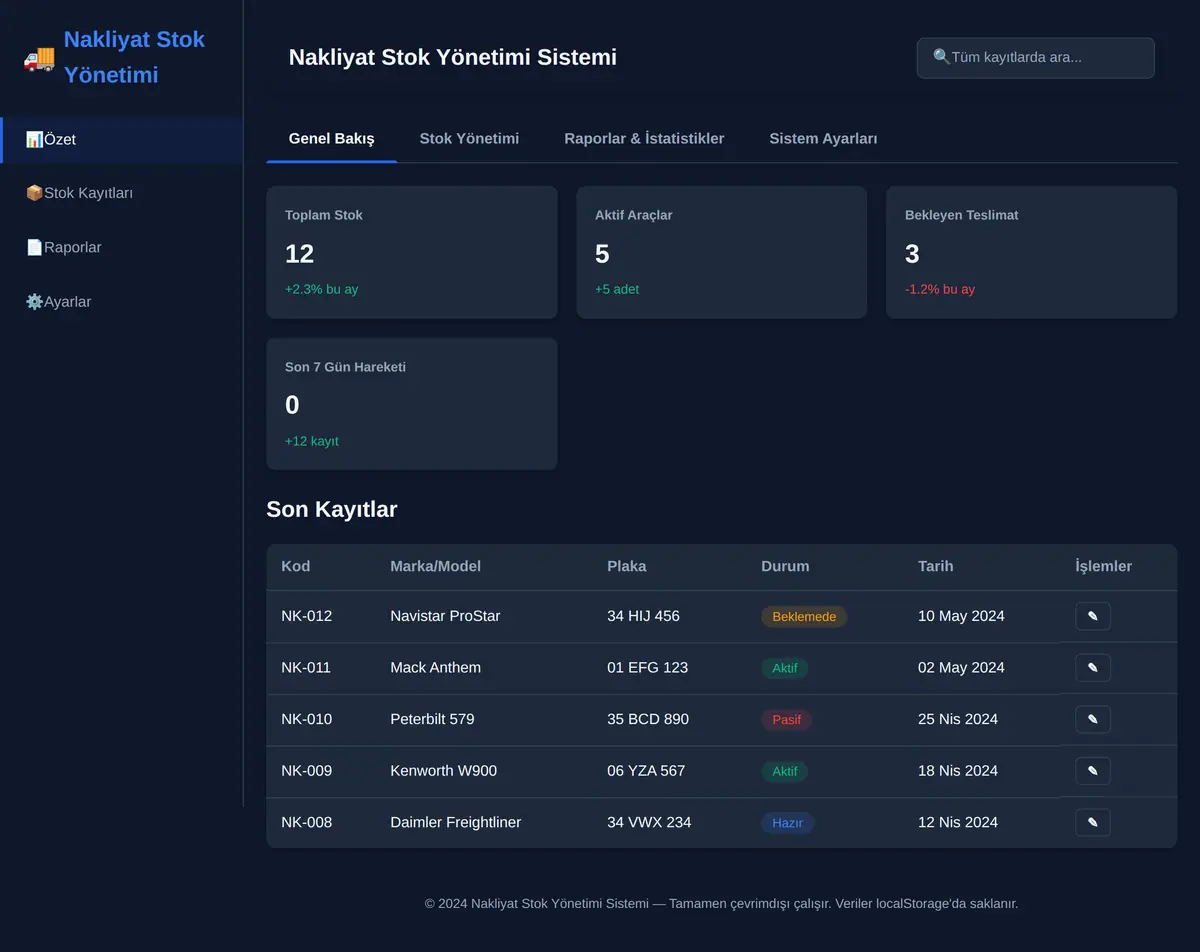The width and height of the screenshot is (1200, 952).
Task: Select Özet in the sidebar
Action: 122,140
